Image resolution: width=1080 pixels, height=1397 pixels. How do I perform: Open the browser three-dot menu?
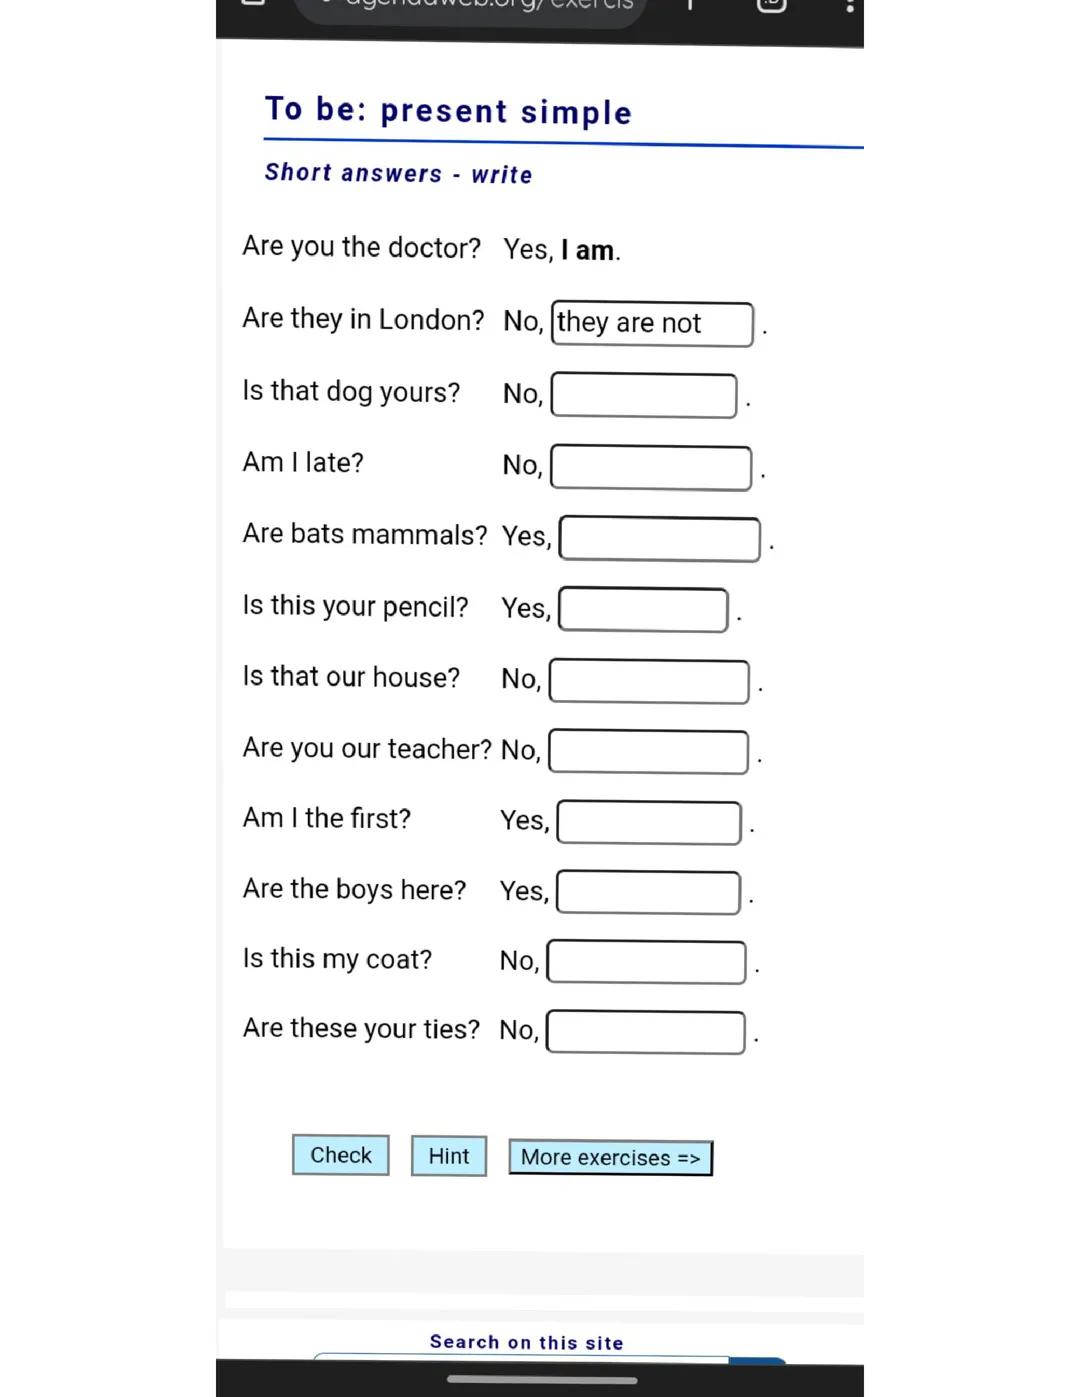click(x=849, y=5)
